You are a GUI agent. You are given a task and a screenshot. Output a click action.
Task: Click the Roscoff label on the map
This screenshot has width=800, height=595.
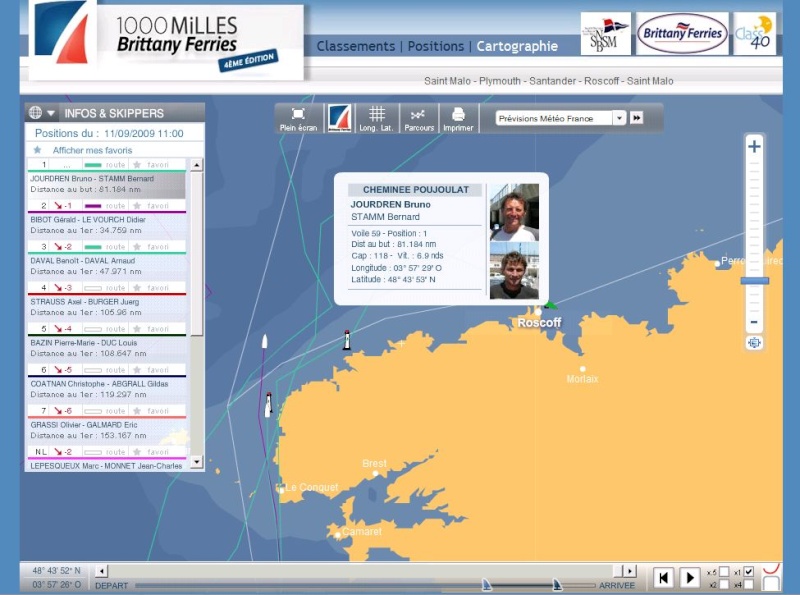[539, 323]
